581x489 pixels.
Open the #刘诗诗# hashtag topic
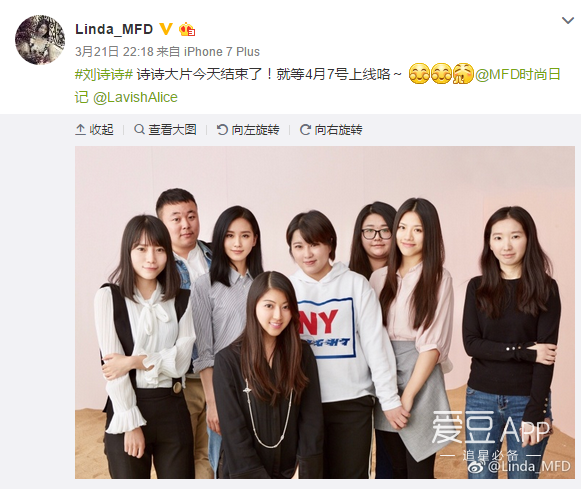[104, 74]
